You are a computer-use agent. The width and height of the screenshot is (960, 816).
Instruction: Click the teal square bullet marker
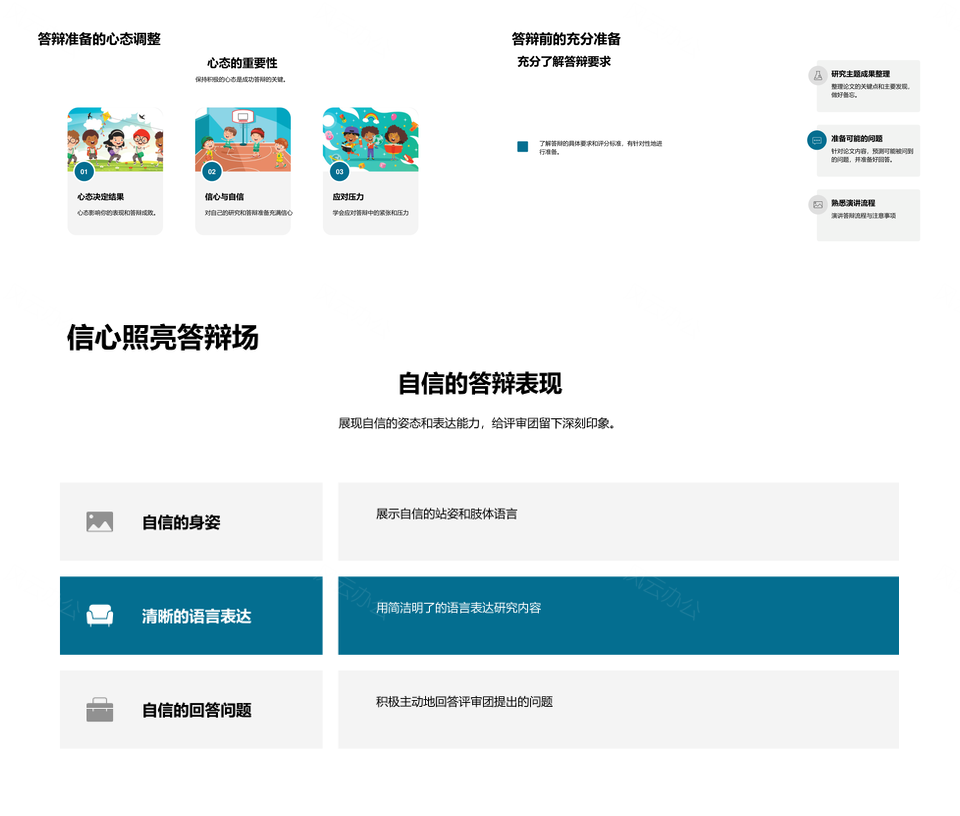click(x=522, y=147)
